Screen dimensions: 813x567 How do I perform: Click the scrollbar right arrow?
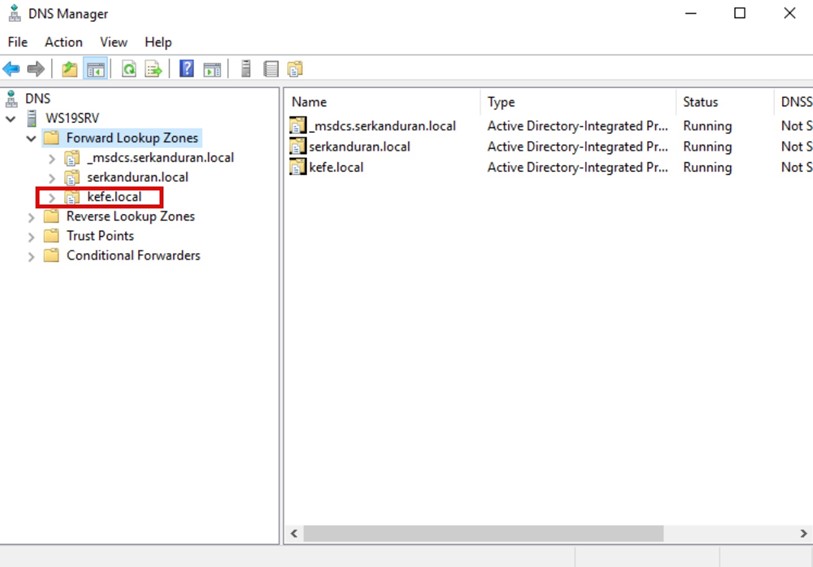point(803,533)
